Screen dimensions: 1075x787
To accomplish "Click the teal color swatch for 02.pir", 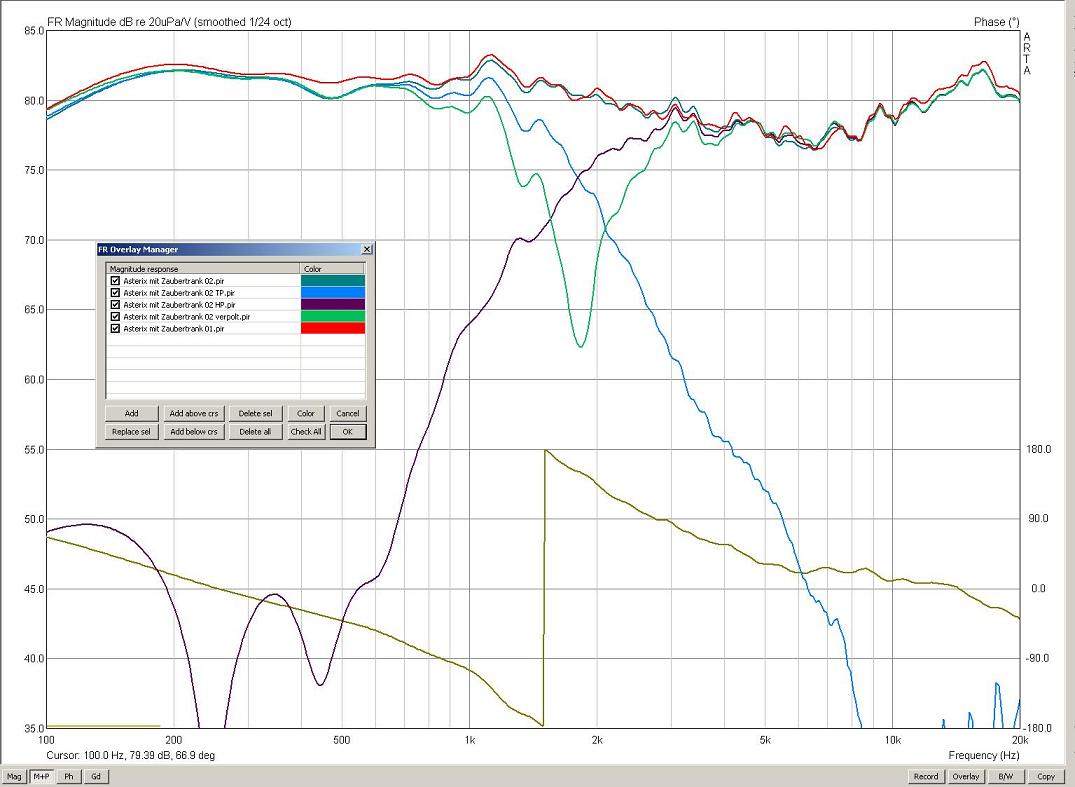I will click(332, 281).
